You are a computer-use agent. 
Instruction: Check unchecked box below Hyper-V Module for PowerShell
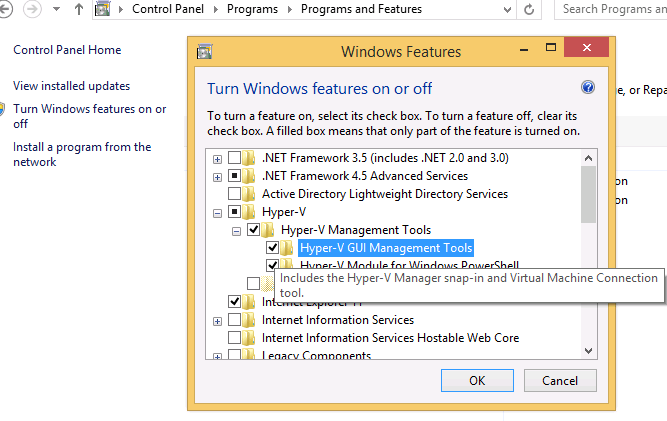pos(254,283)
